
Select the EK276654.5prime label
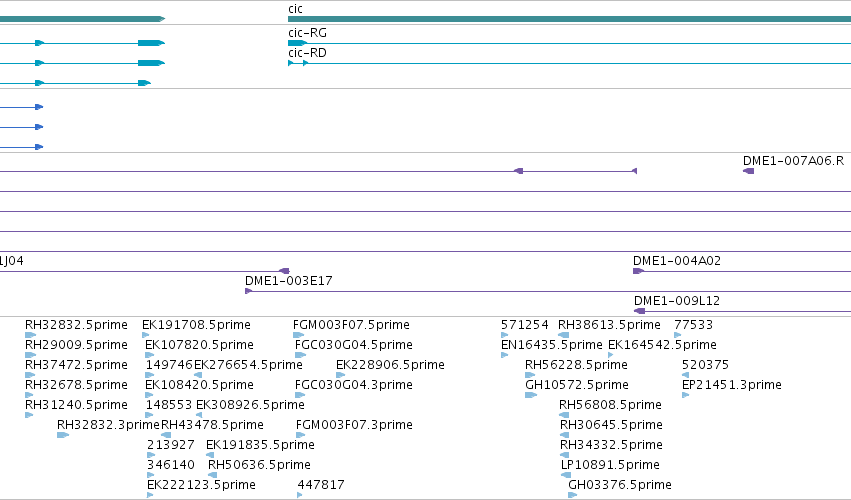248,365
